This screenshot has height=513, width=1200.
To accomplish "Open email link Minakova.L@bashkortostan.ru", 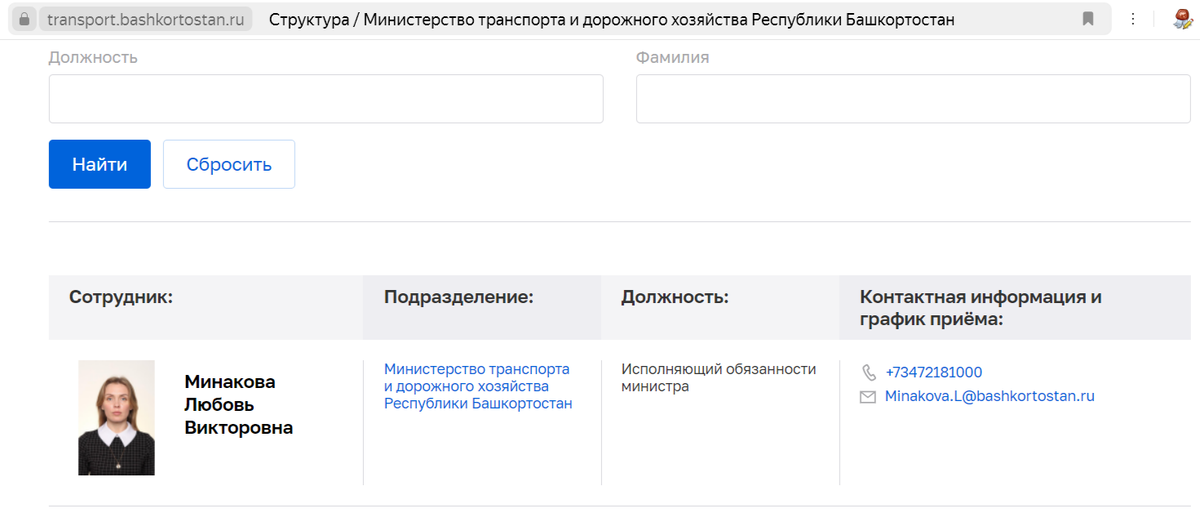I will 990,396.
